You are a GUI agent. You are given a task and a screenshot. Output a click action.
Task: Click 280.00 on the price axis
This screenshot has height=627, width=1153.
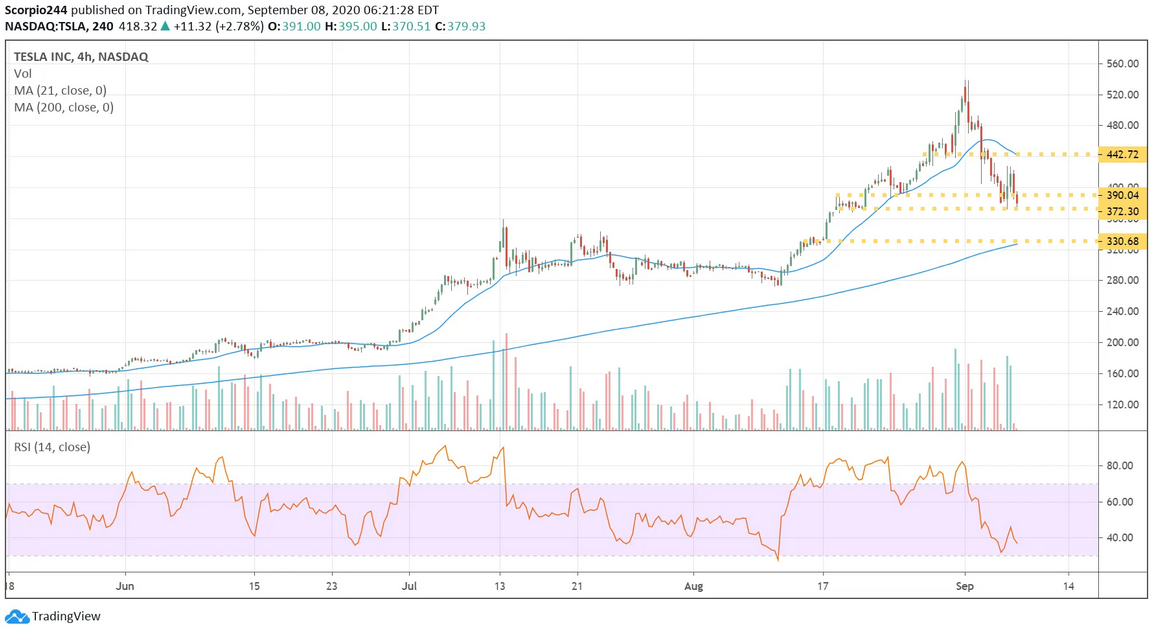point(1123,280)
